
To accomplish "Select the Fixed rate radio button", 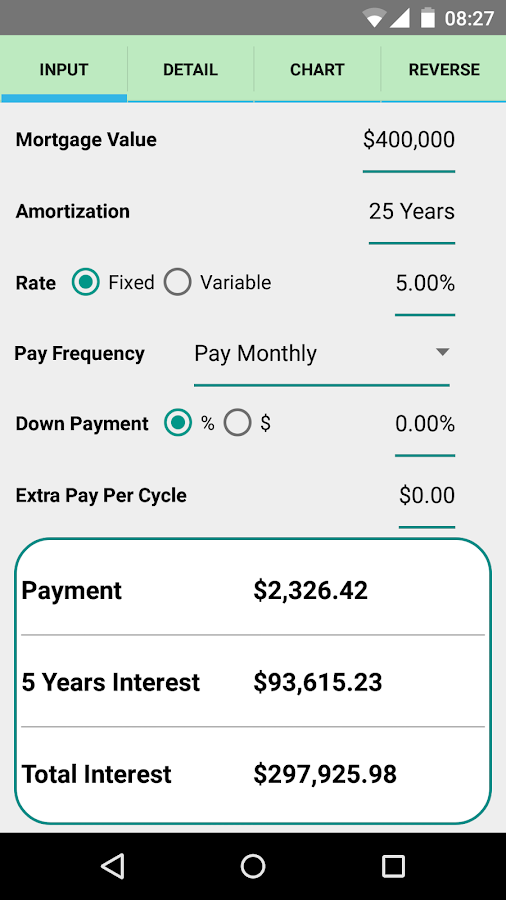I will pos(85,282).
